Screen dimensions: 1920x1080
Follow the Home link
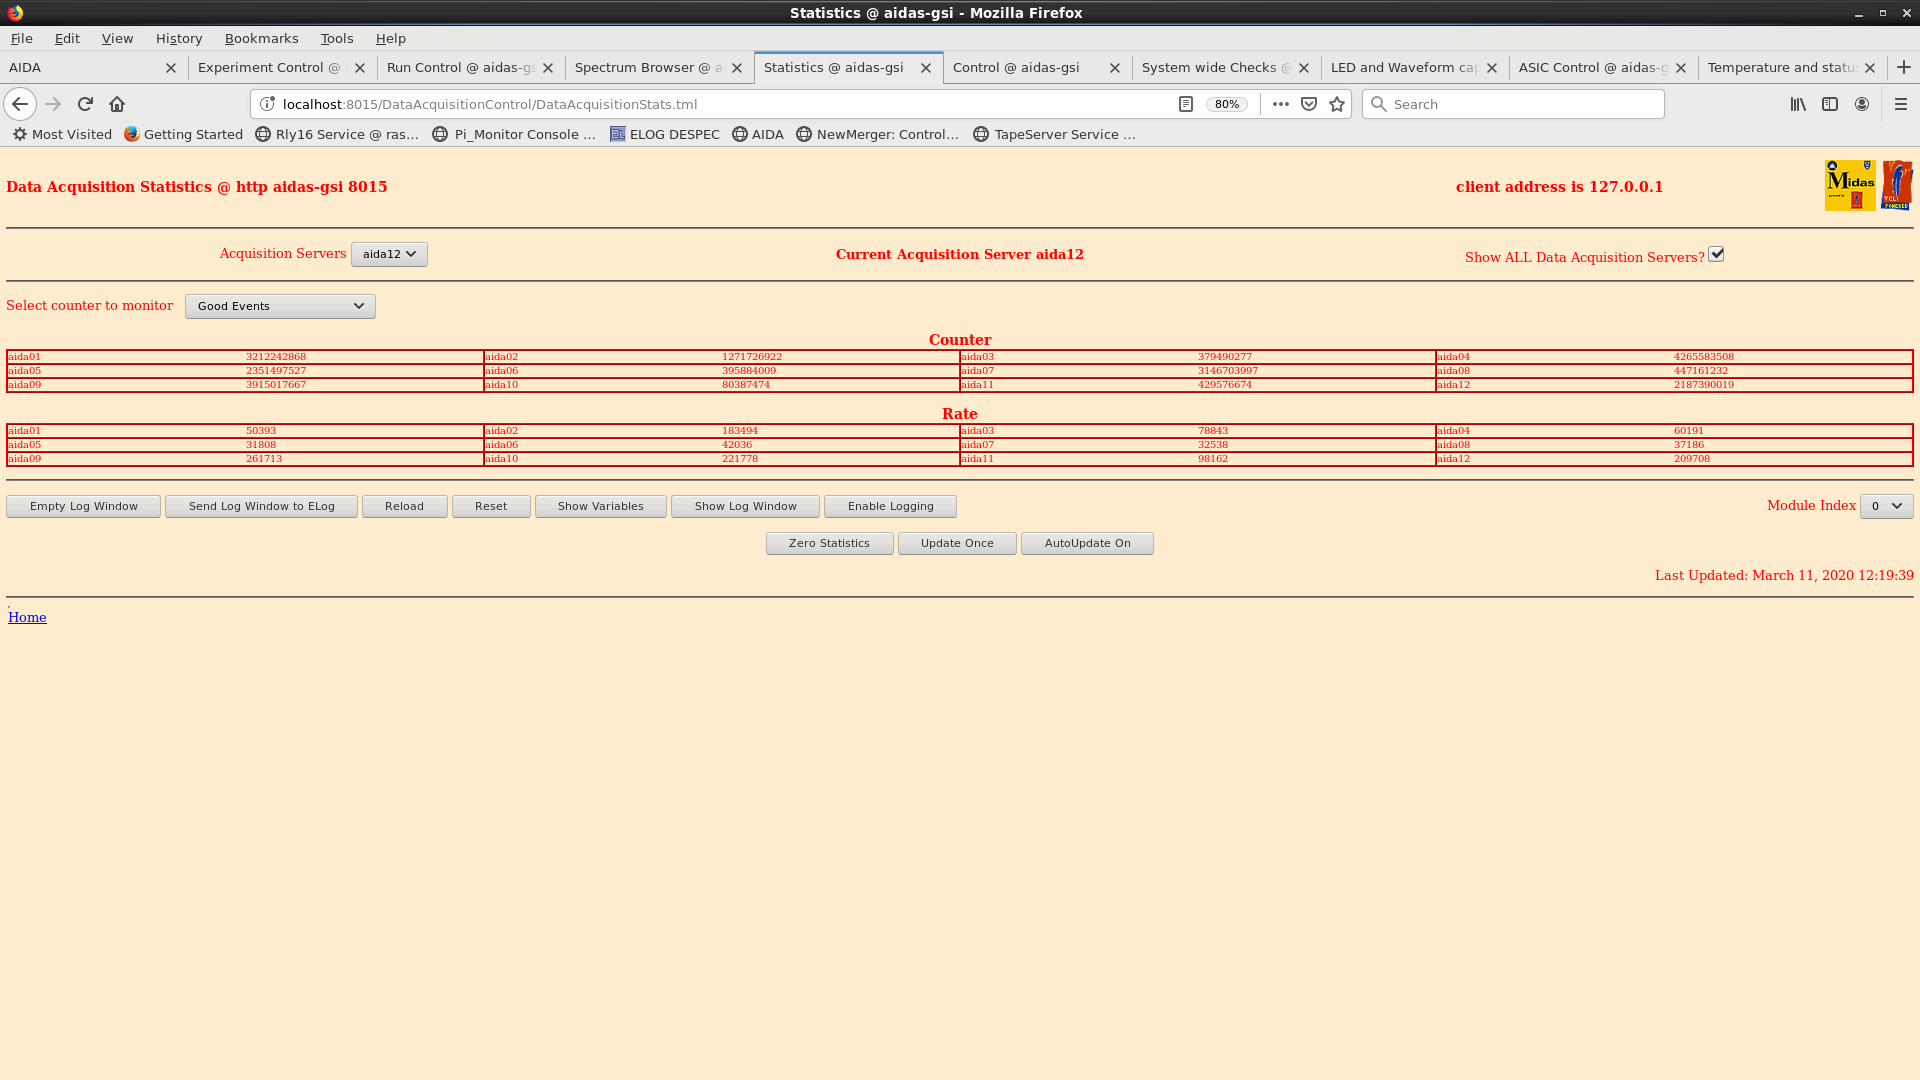(27, 617)
